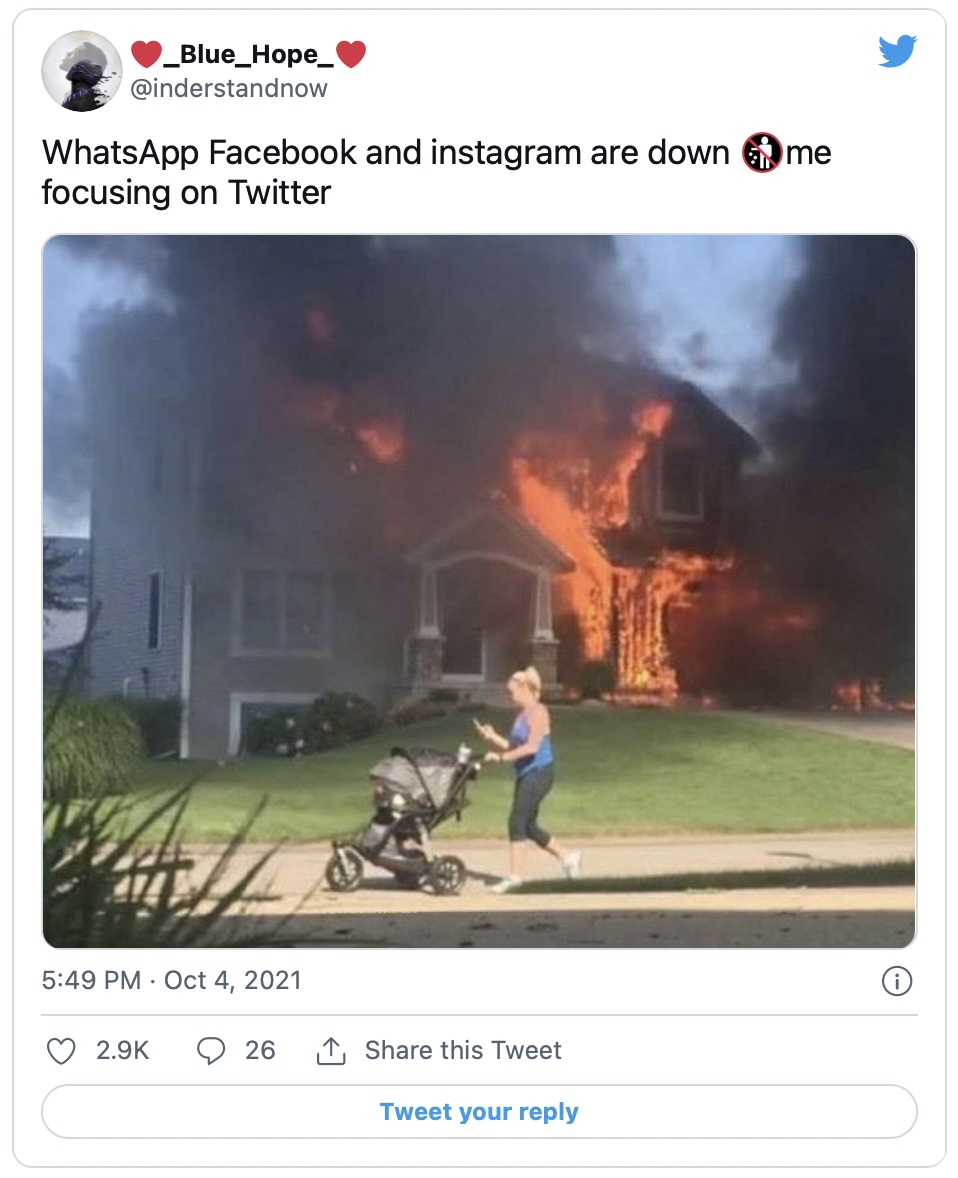Open the tweet info circle icon
Viewport: 958px width, 1178px height.
(897, 982)
